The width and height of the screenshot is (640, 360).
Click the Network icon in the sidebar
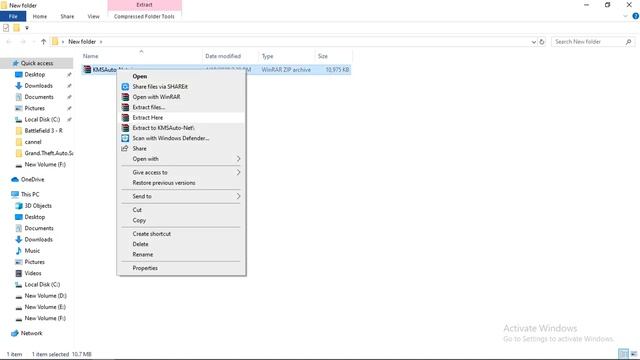pyautogui.click(x=15, y=333)
